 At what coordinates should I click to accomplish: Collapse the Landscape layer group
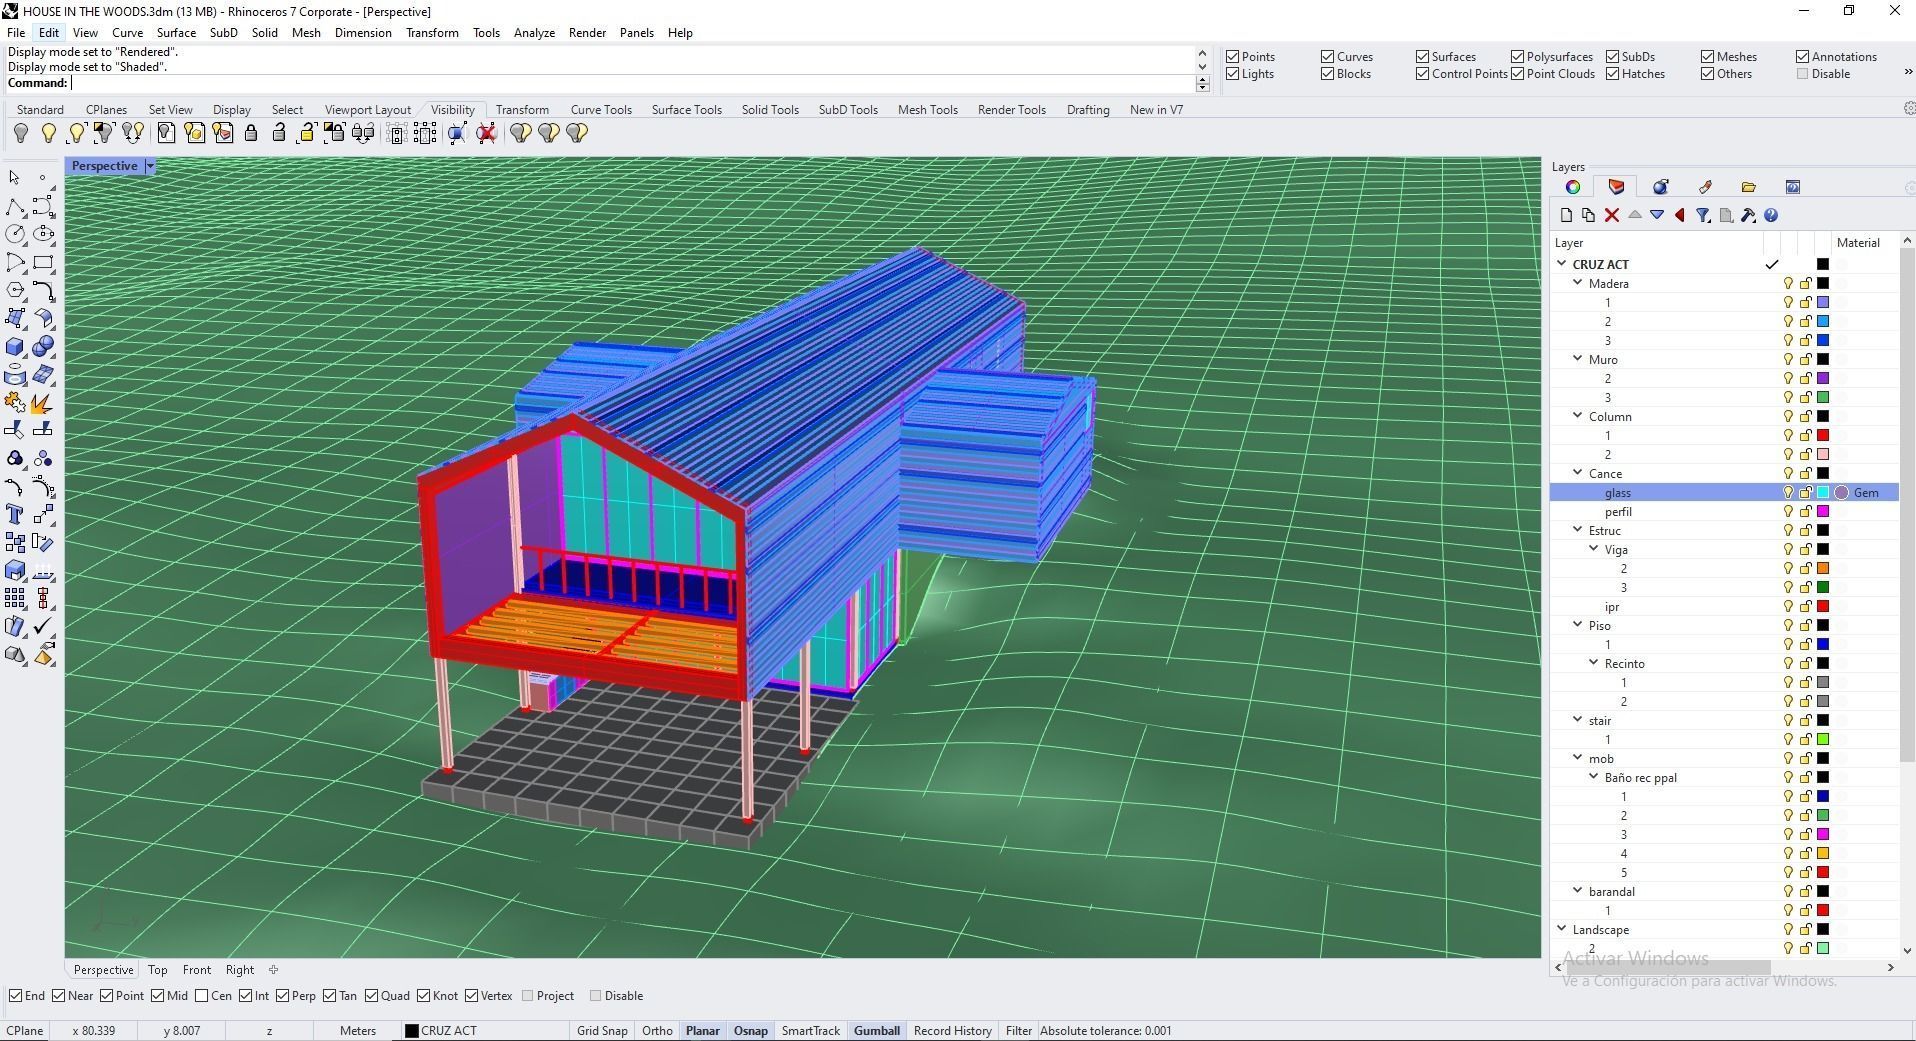point(1562,929)
